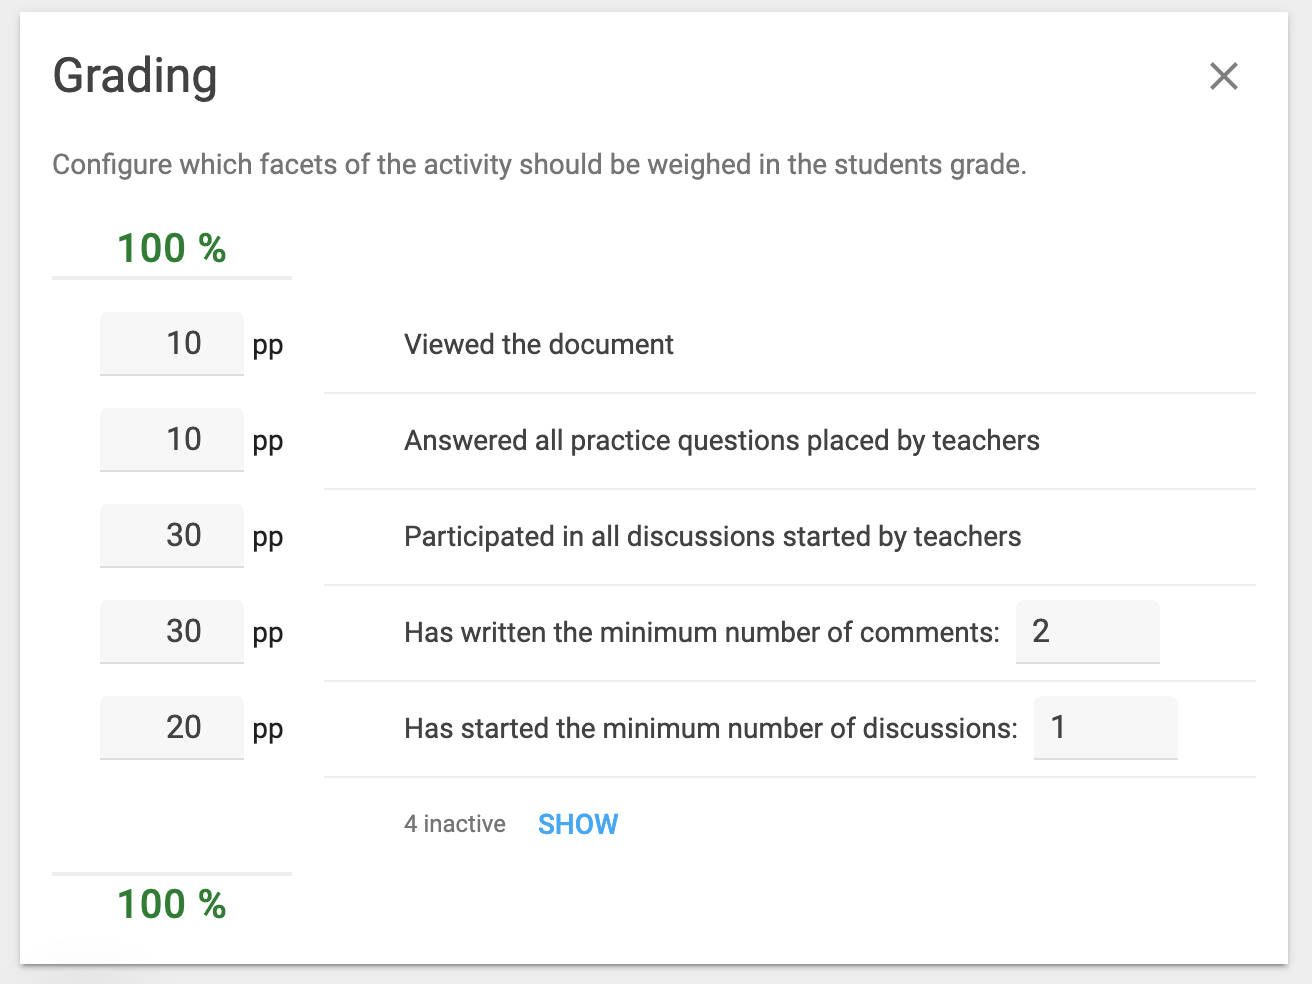The image size is (1312, 984).
Task: Edit points for Participated in all discussions
Action: 172,536
